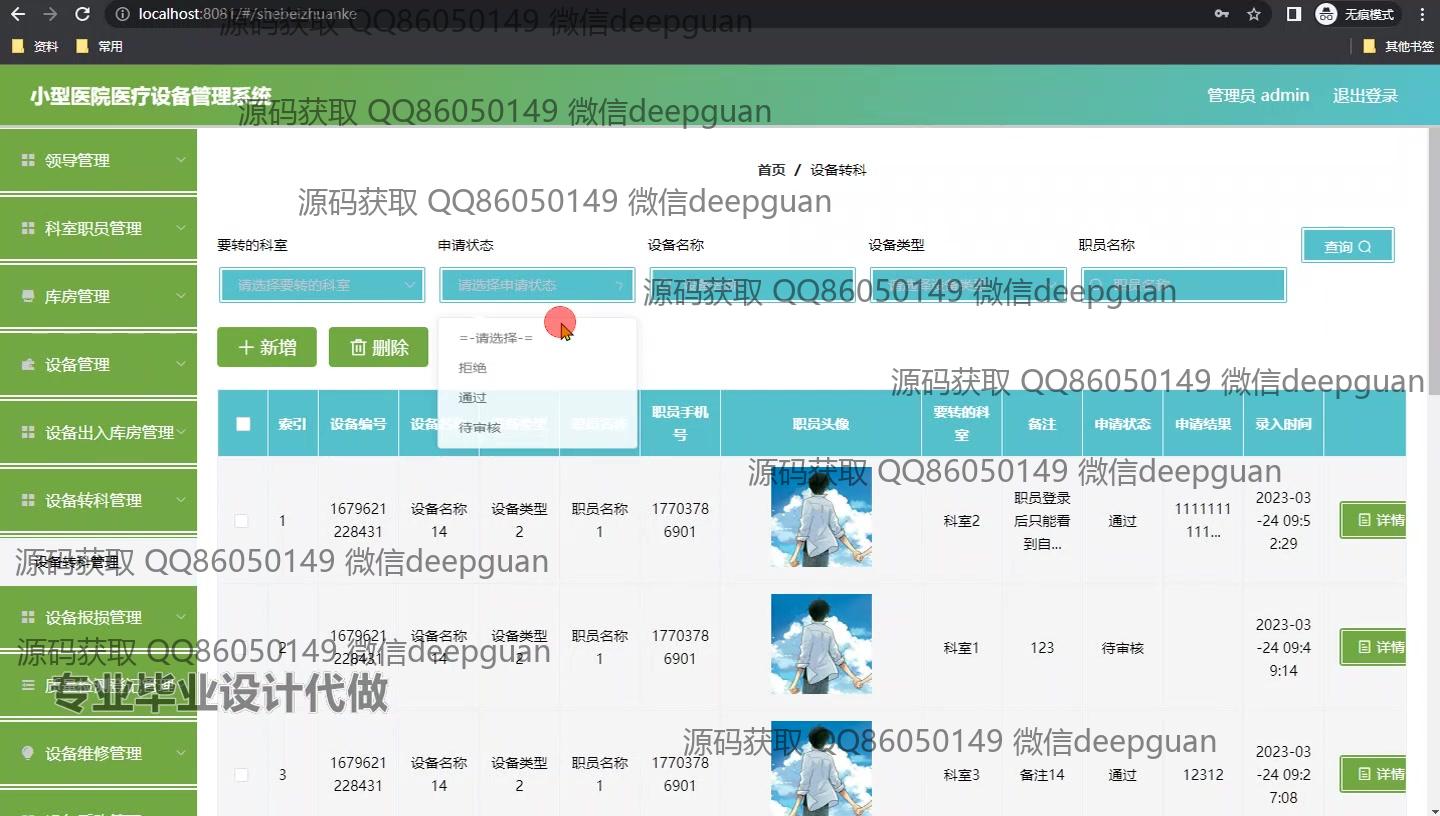Screen dimensions: 1440x816
Task: Choose 拒绝 in status dropdown list
Action: [537, 368]
